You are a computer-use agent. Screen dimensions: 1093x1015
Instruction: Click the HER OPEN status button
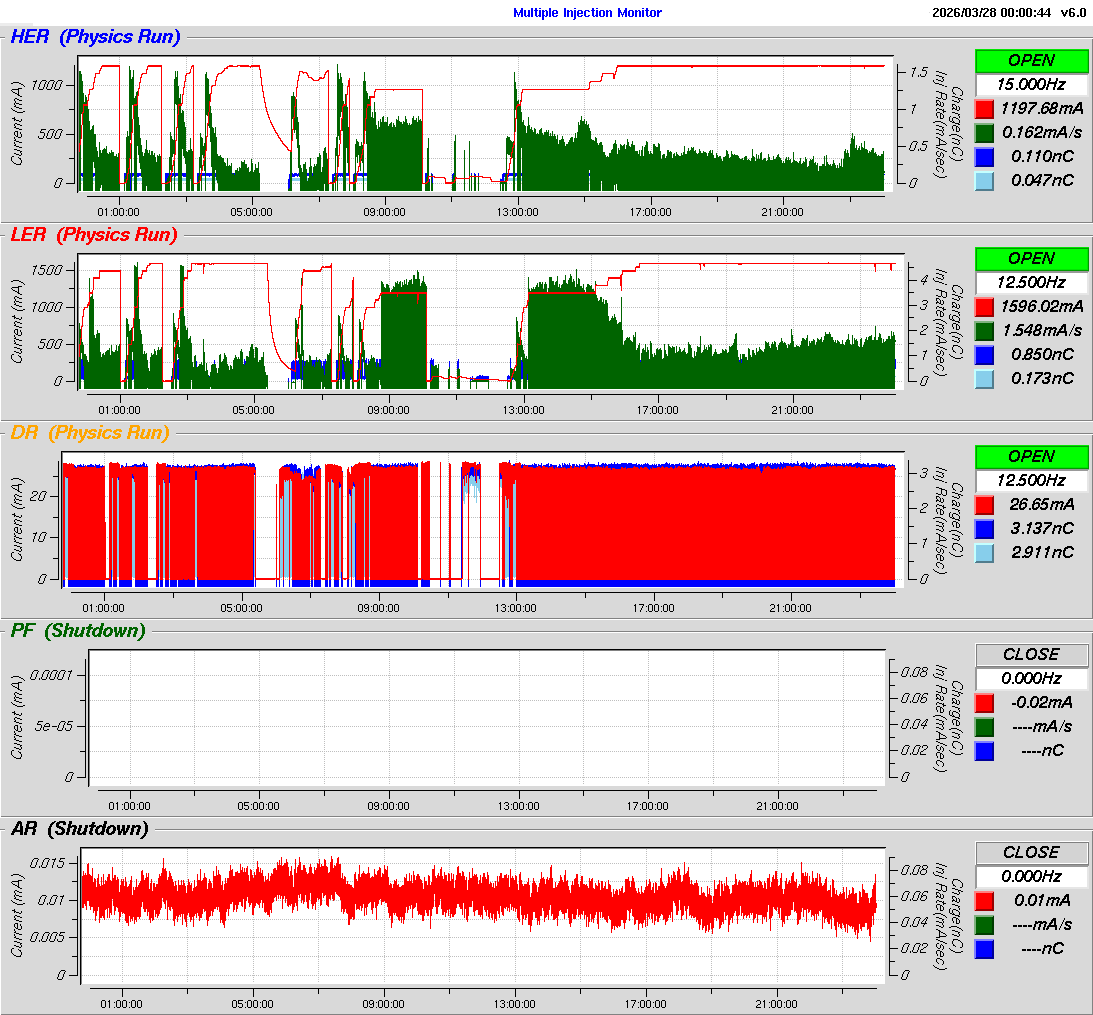(x=1031, y=60)
